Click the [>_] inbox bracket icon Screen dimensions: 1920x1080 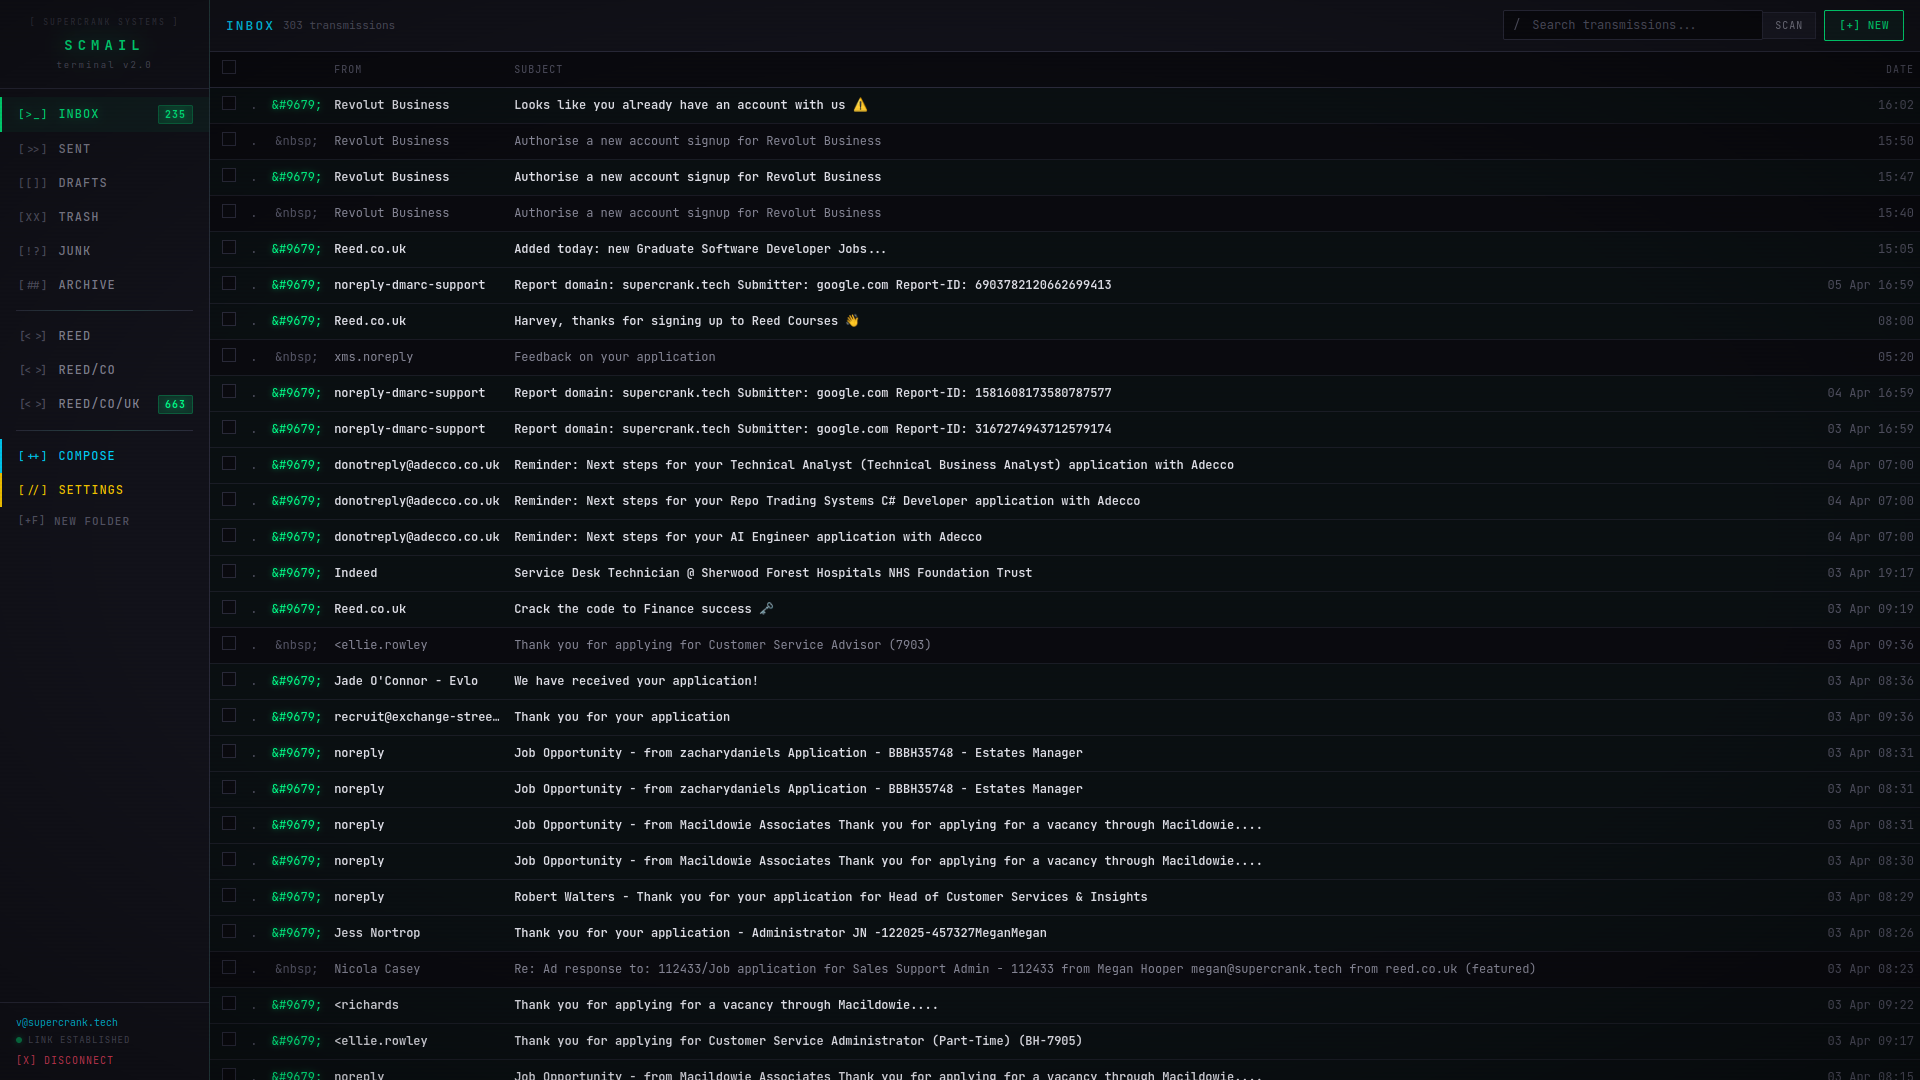(33, 114)
